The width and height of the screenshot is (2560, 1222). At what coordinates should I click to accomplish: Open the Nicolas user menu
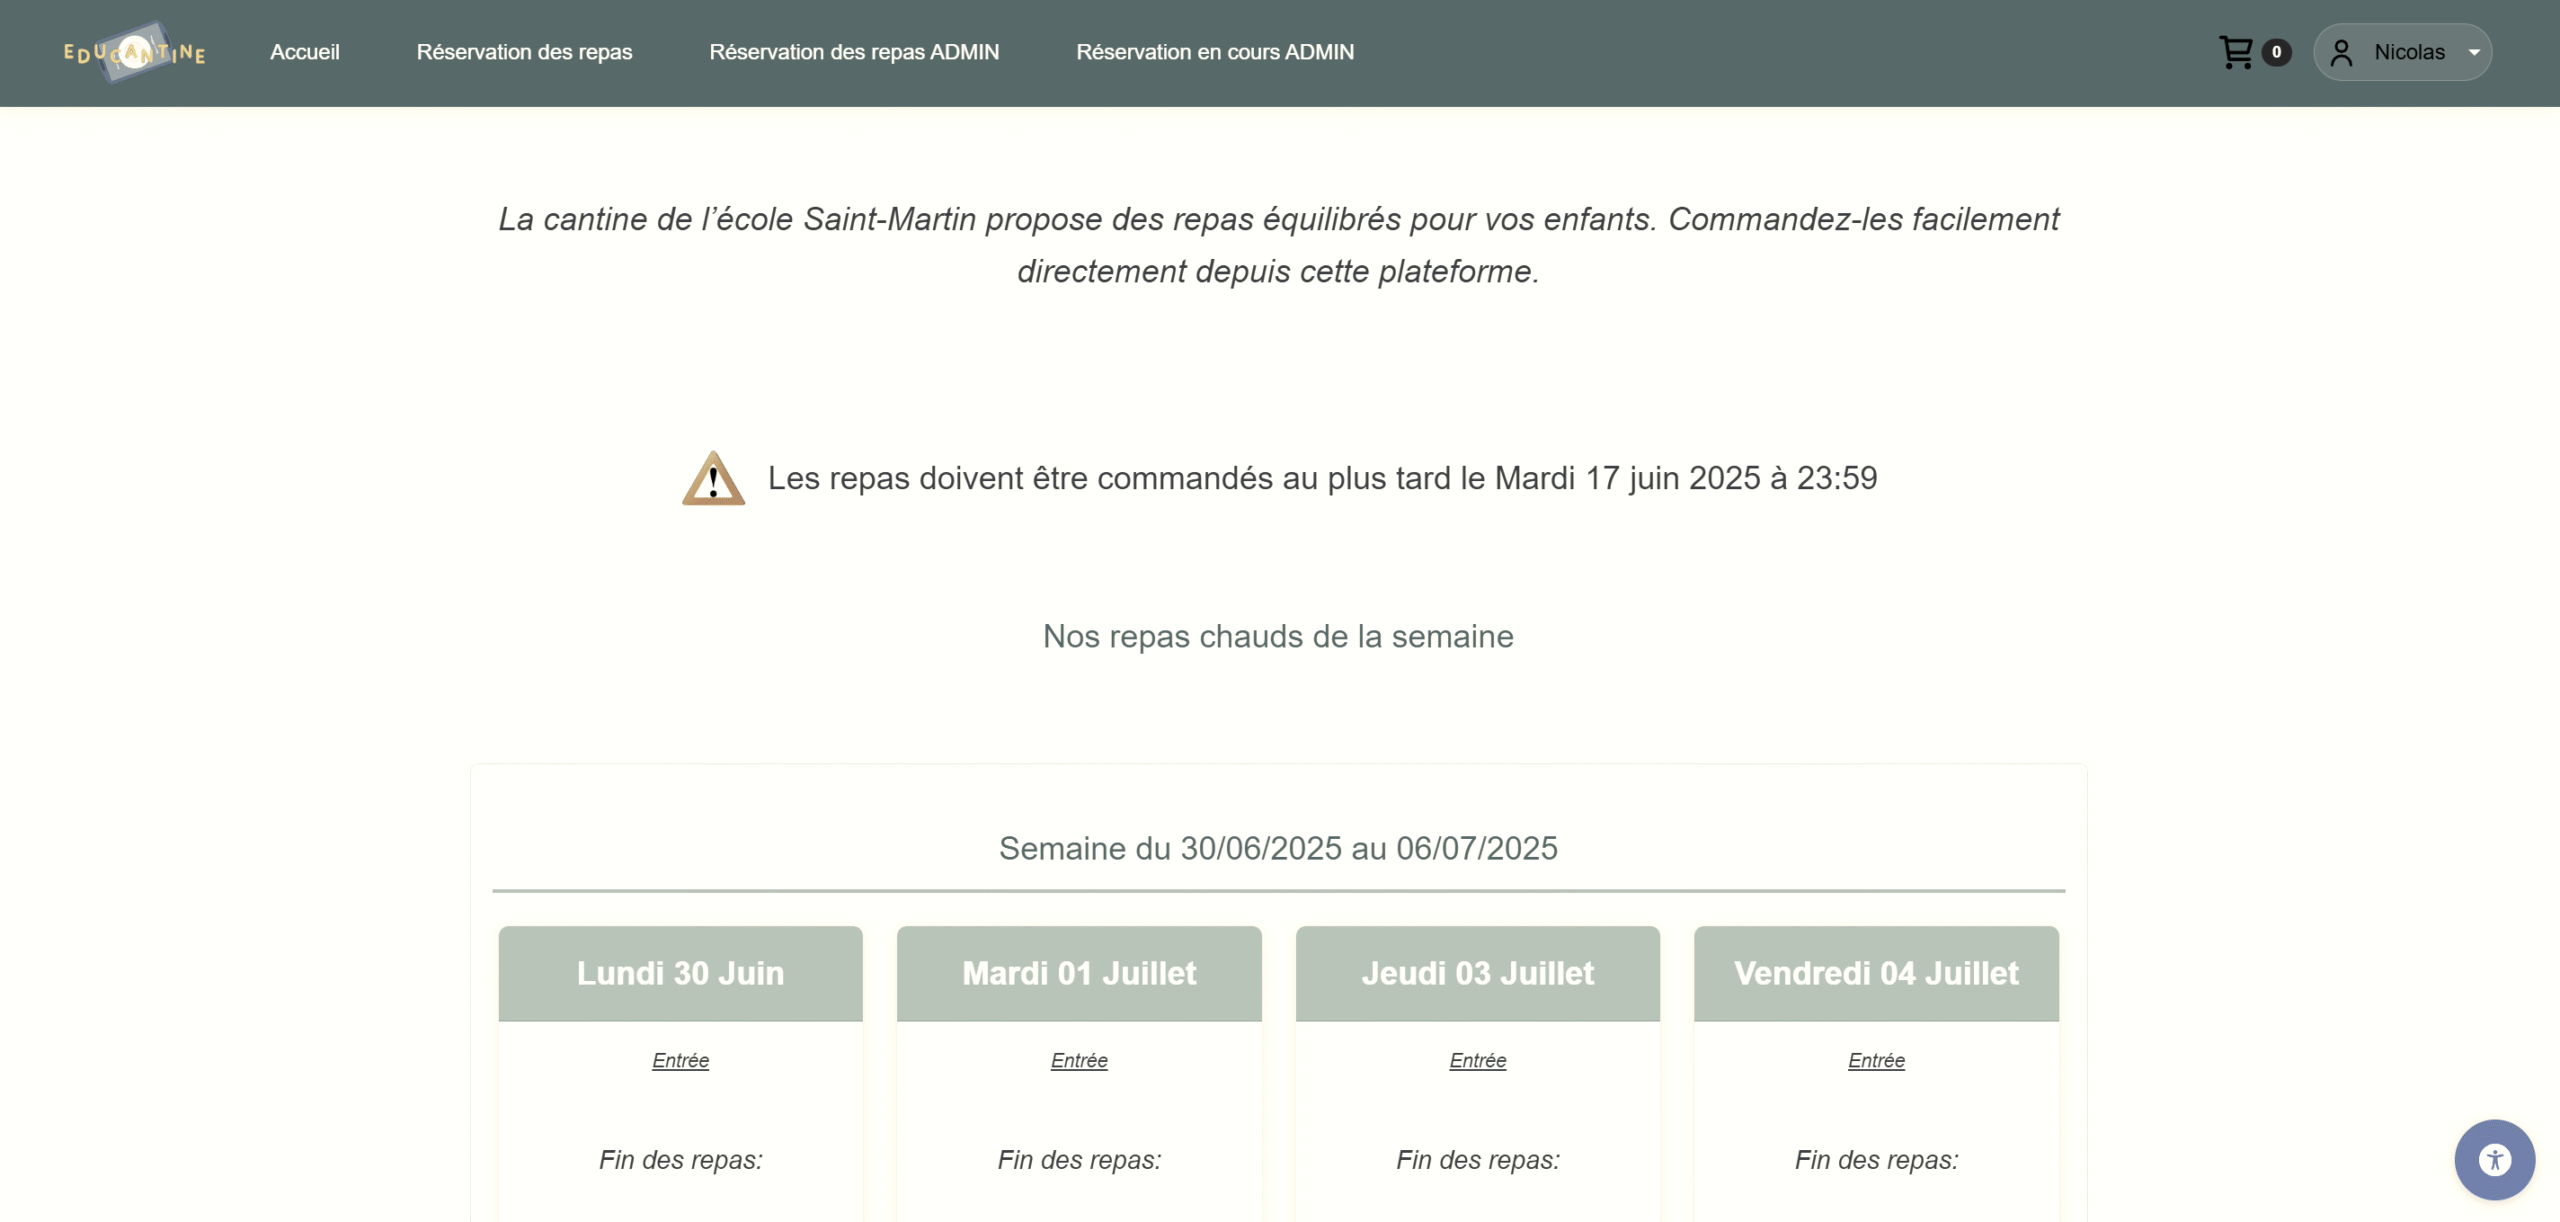coord(2409,52)
